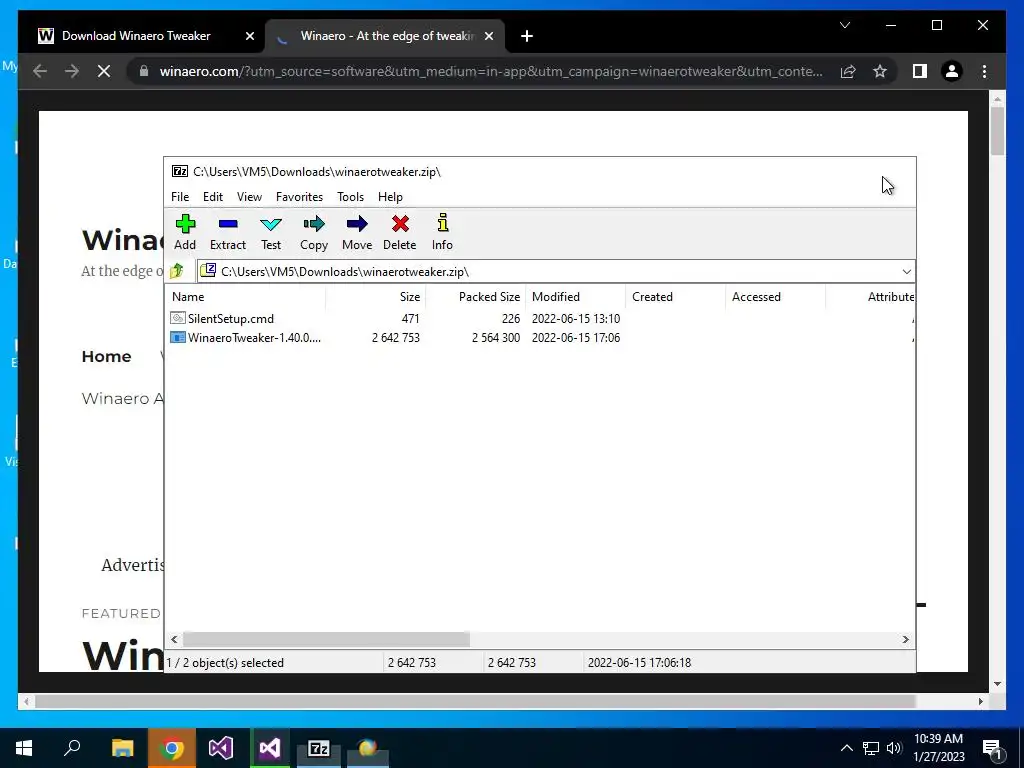This screenshot has height=768, width=1024.
Task: Click the Chrome address bar URL
Action: [491, 71]
